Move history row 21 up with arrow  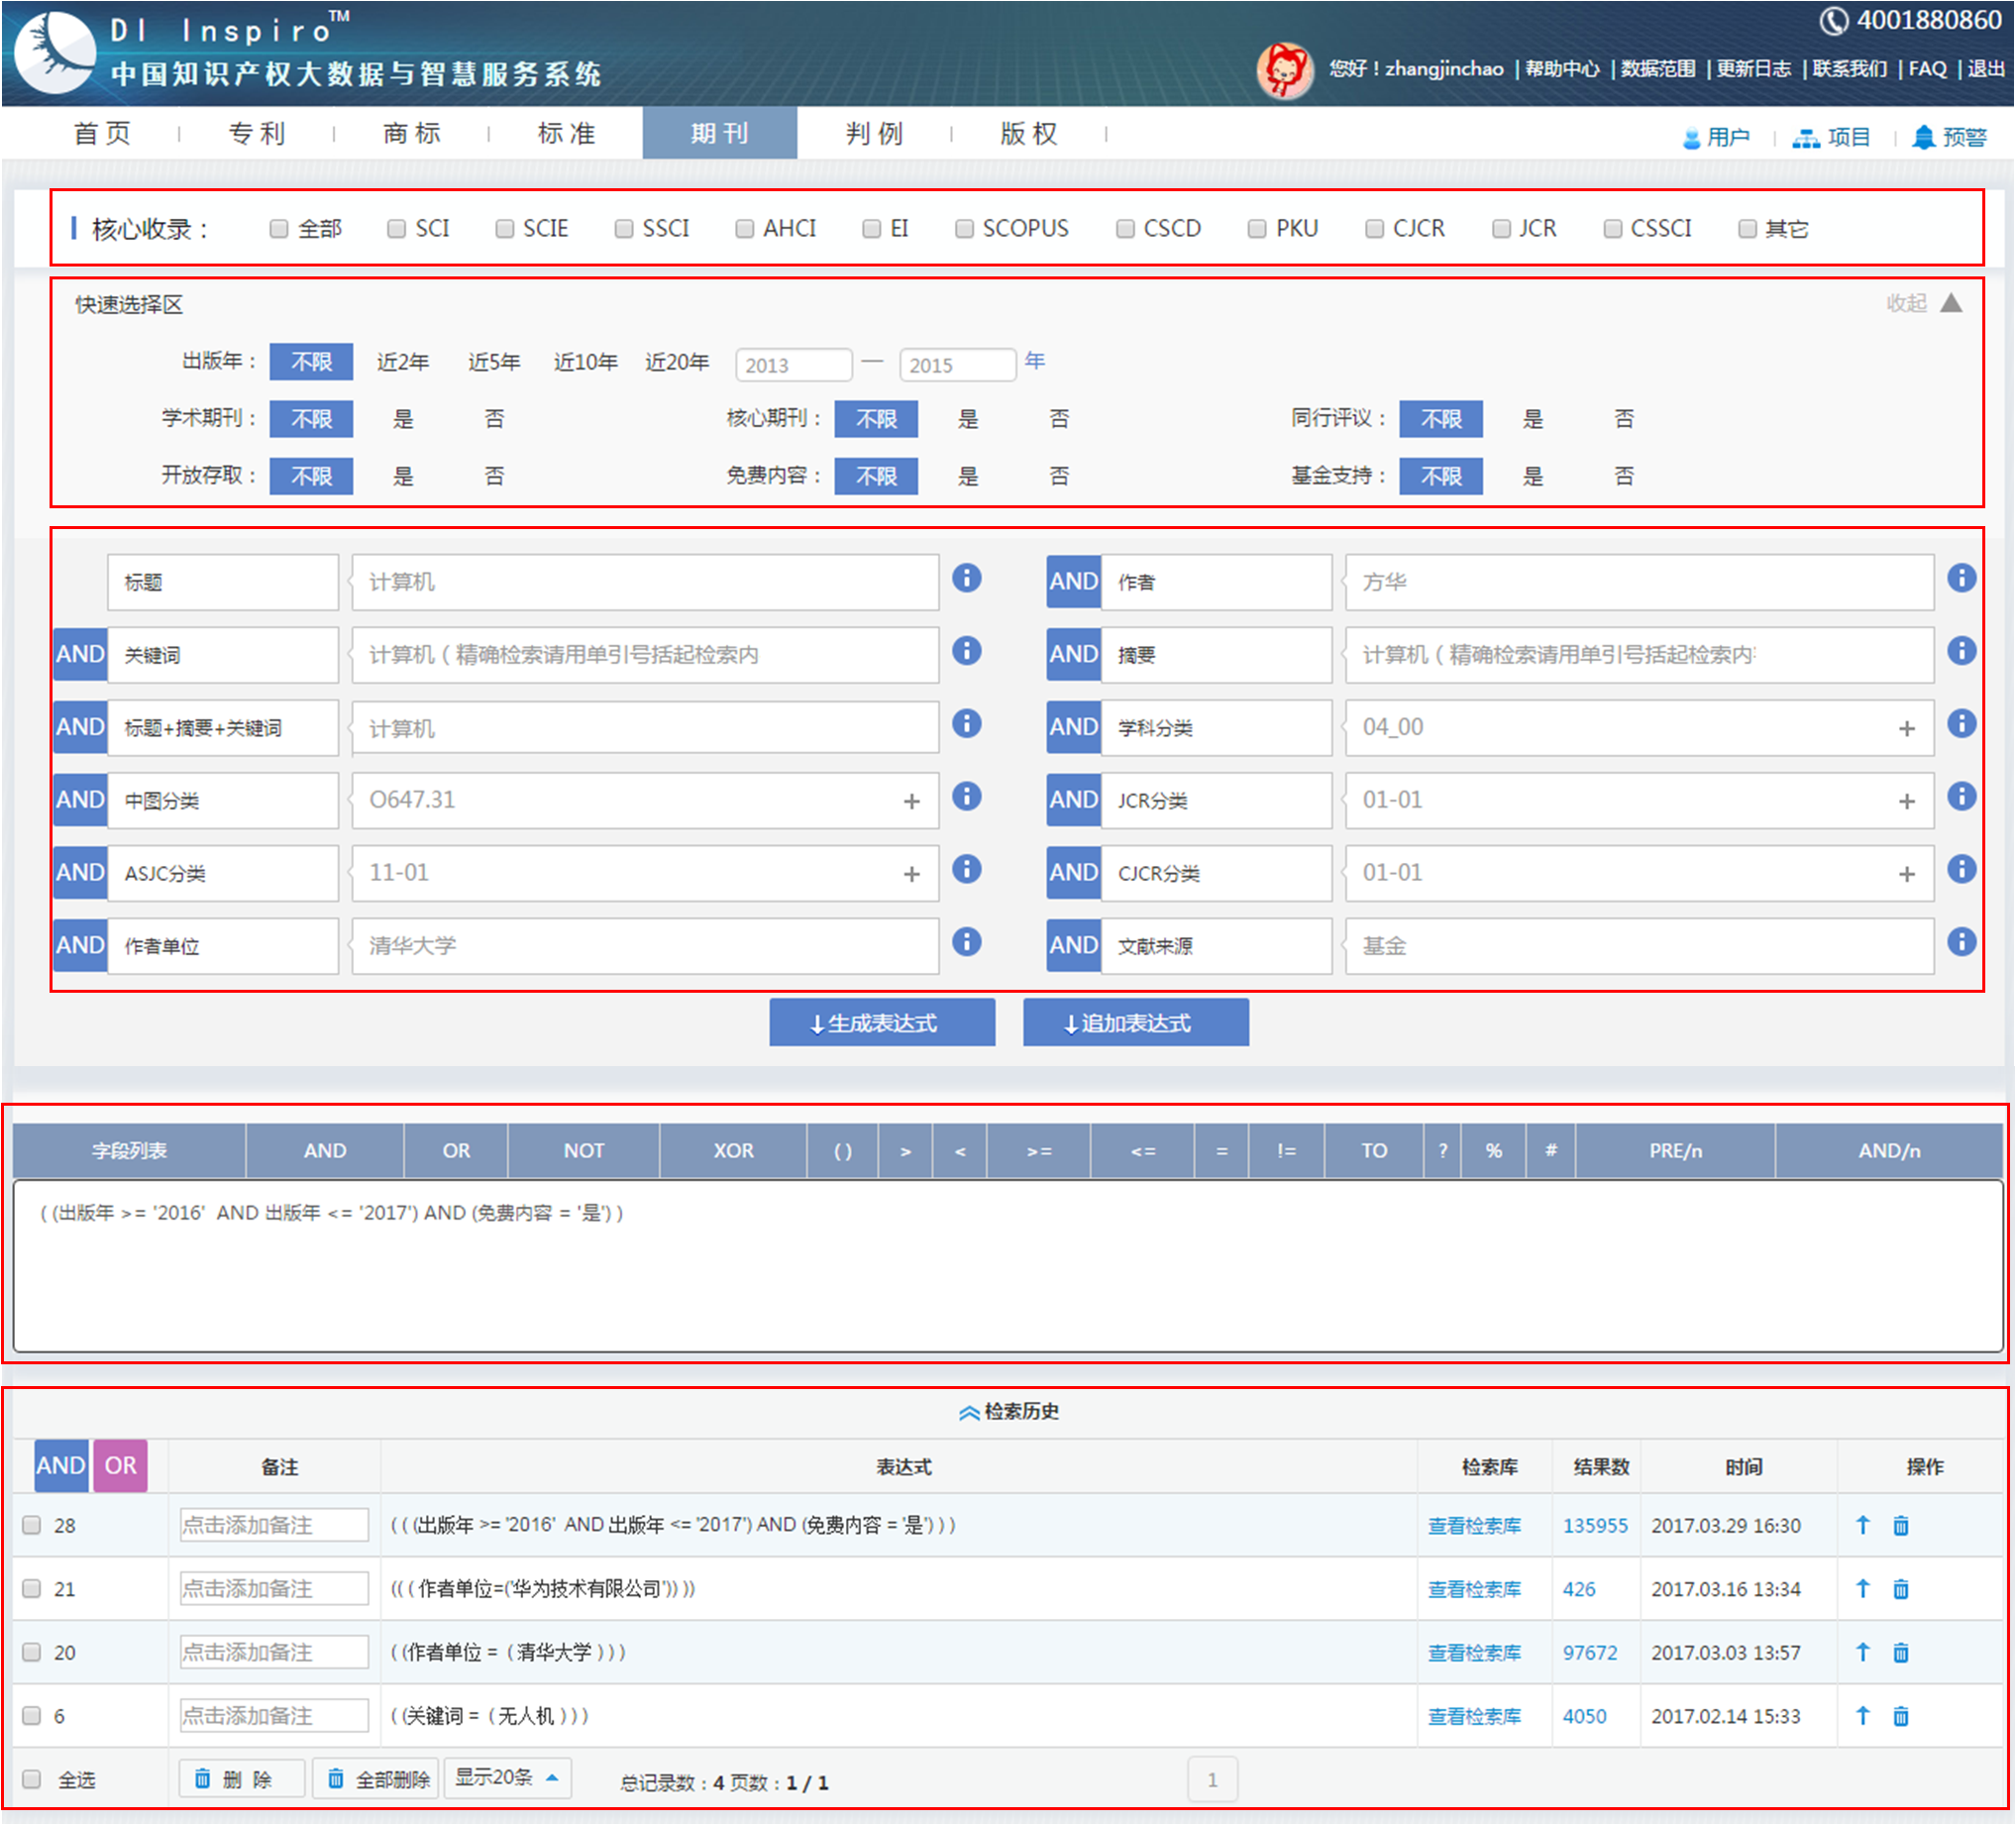(1862, 1588)
